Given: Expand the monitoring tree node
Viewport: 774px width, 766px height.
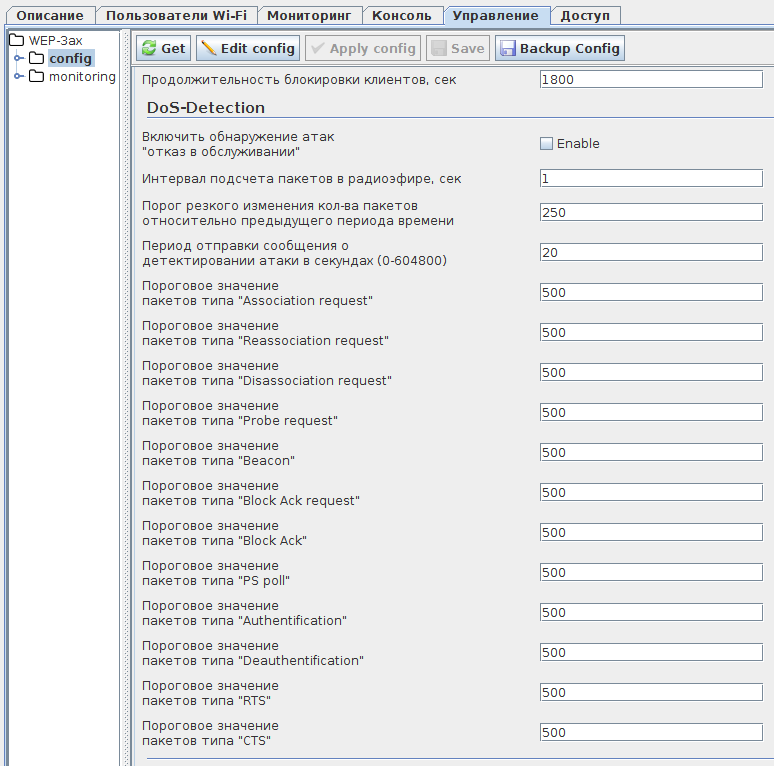Looking at the screenshot, I should [19, 76].
